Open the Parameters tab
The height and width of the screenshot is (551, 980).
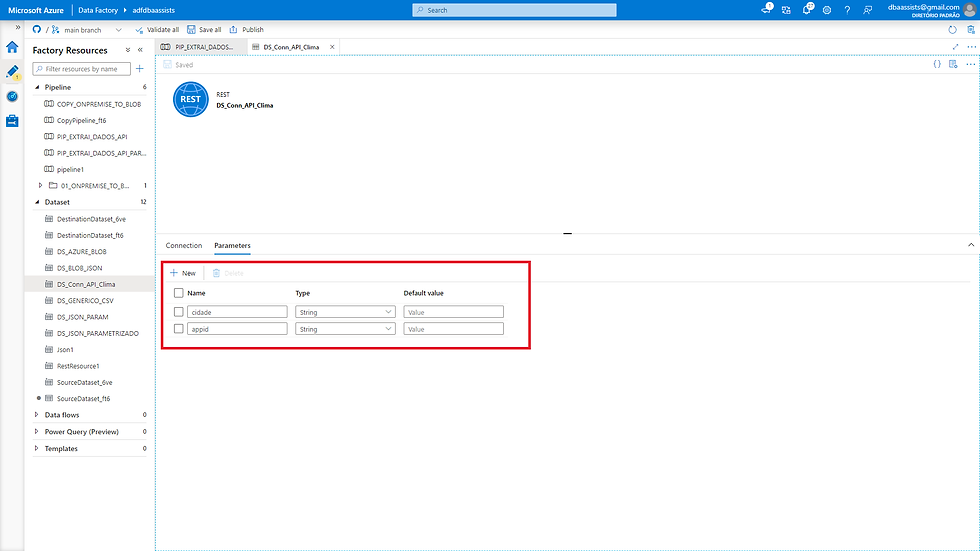coord(232,246)
